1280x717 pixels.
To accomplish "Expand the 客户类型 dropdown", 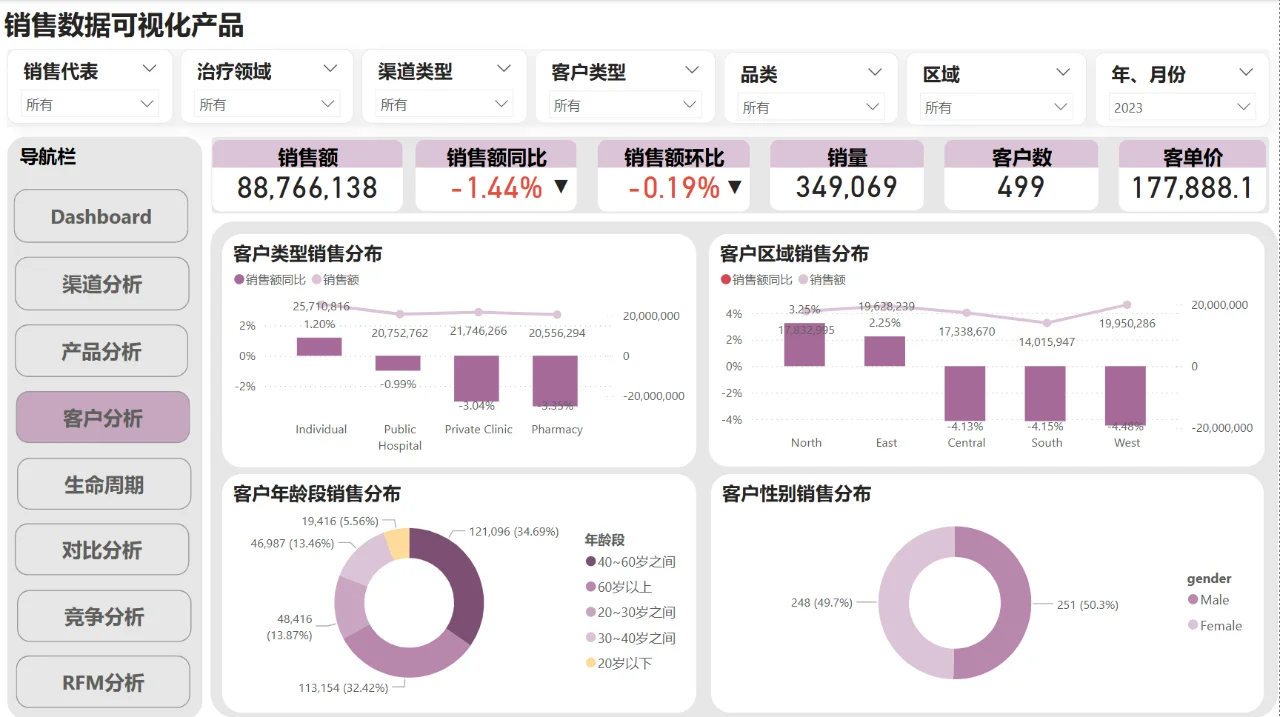I will 690,70.
